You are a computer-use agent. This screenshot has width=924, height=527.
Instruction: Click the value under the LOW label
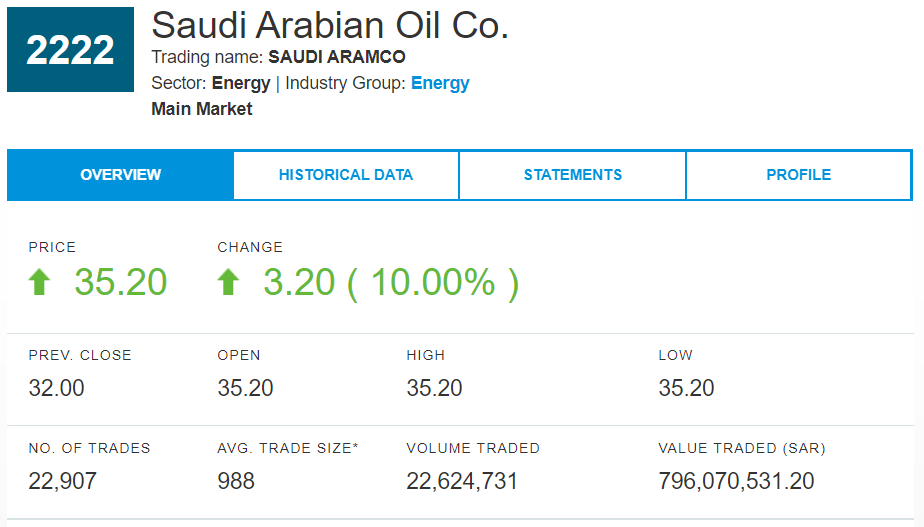pos(686,388)
